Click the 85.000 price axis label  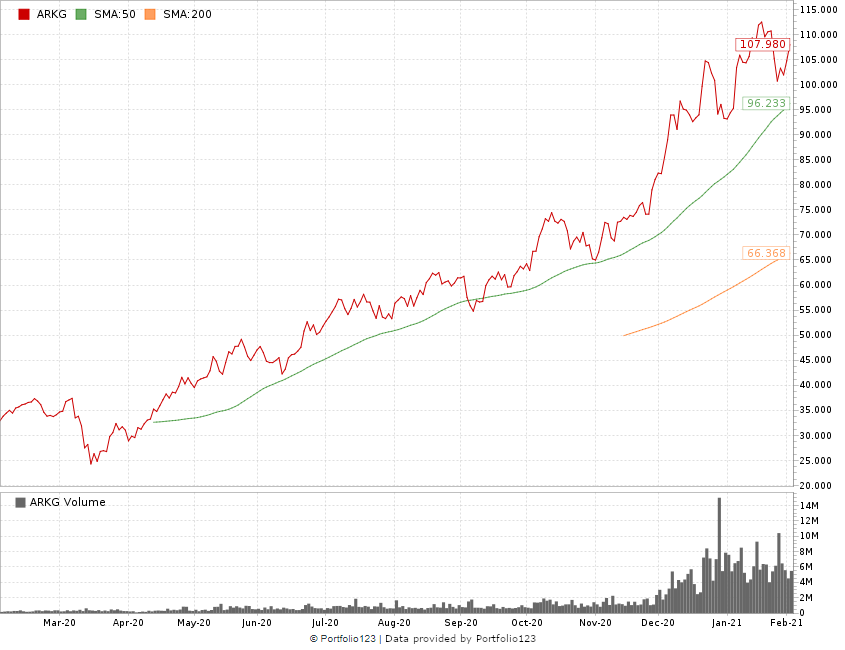tap(816, 160)
